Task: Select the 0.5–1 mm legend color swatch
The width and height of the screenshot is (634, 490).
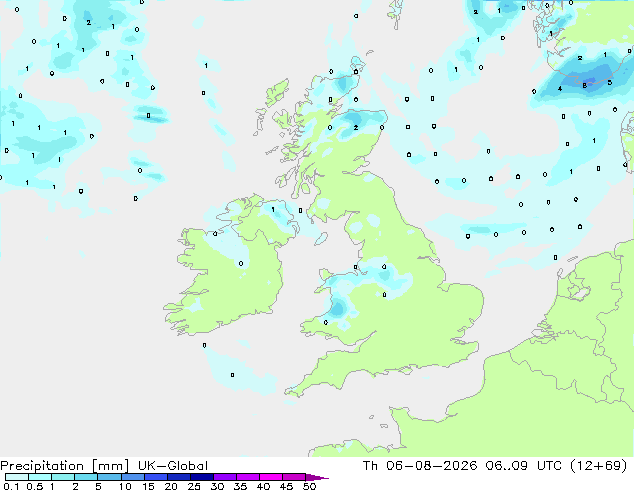Action: pyautogui.click(x=40, y=477)
